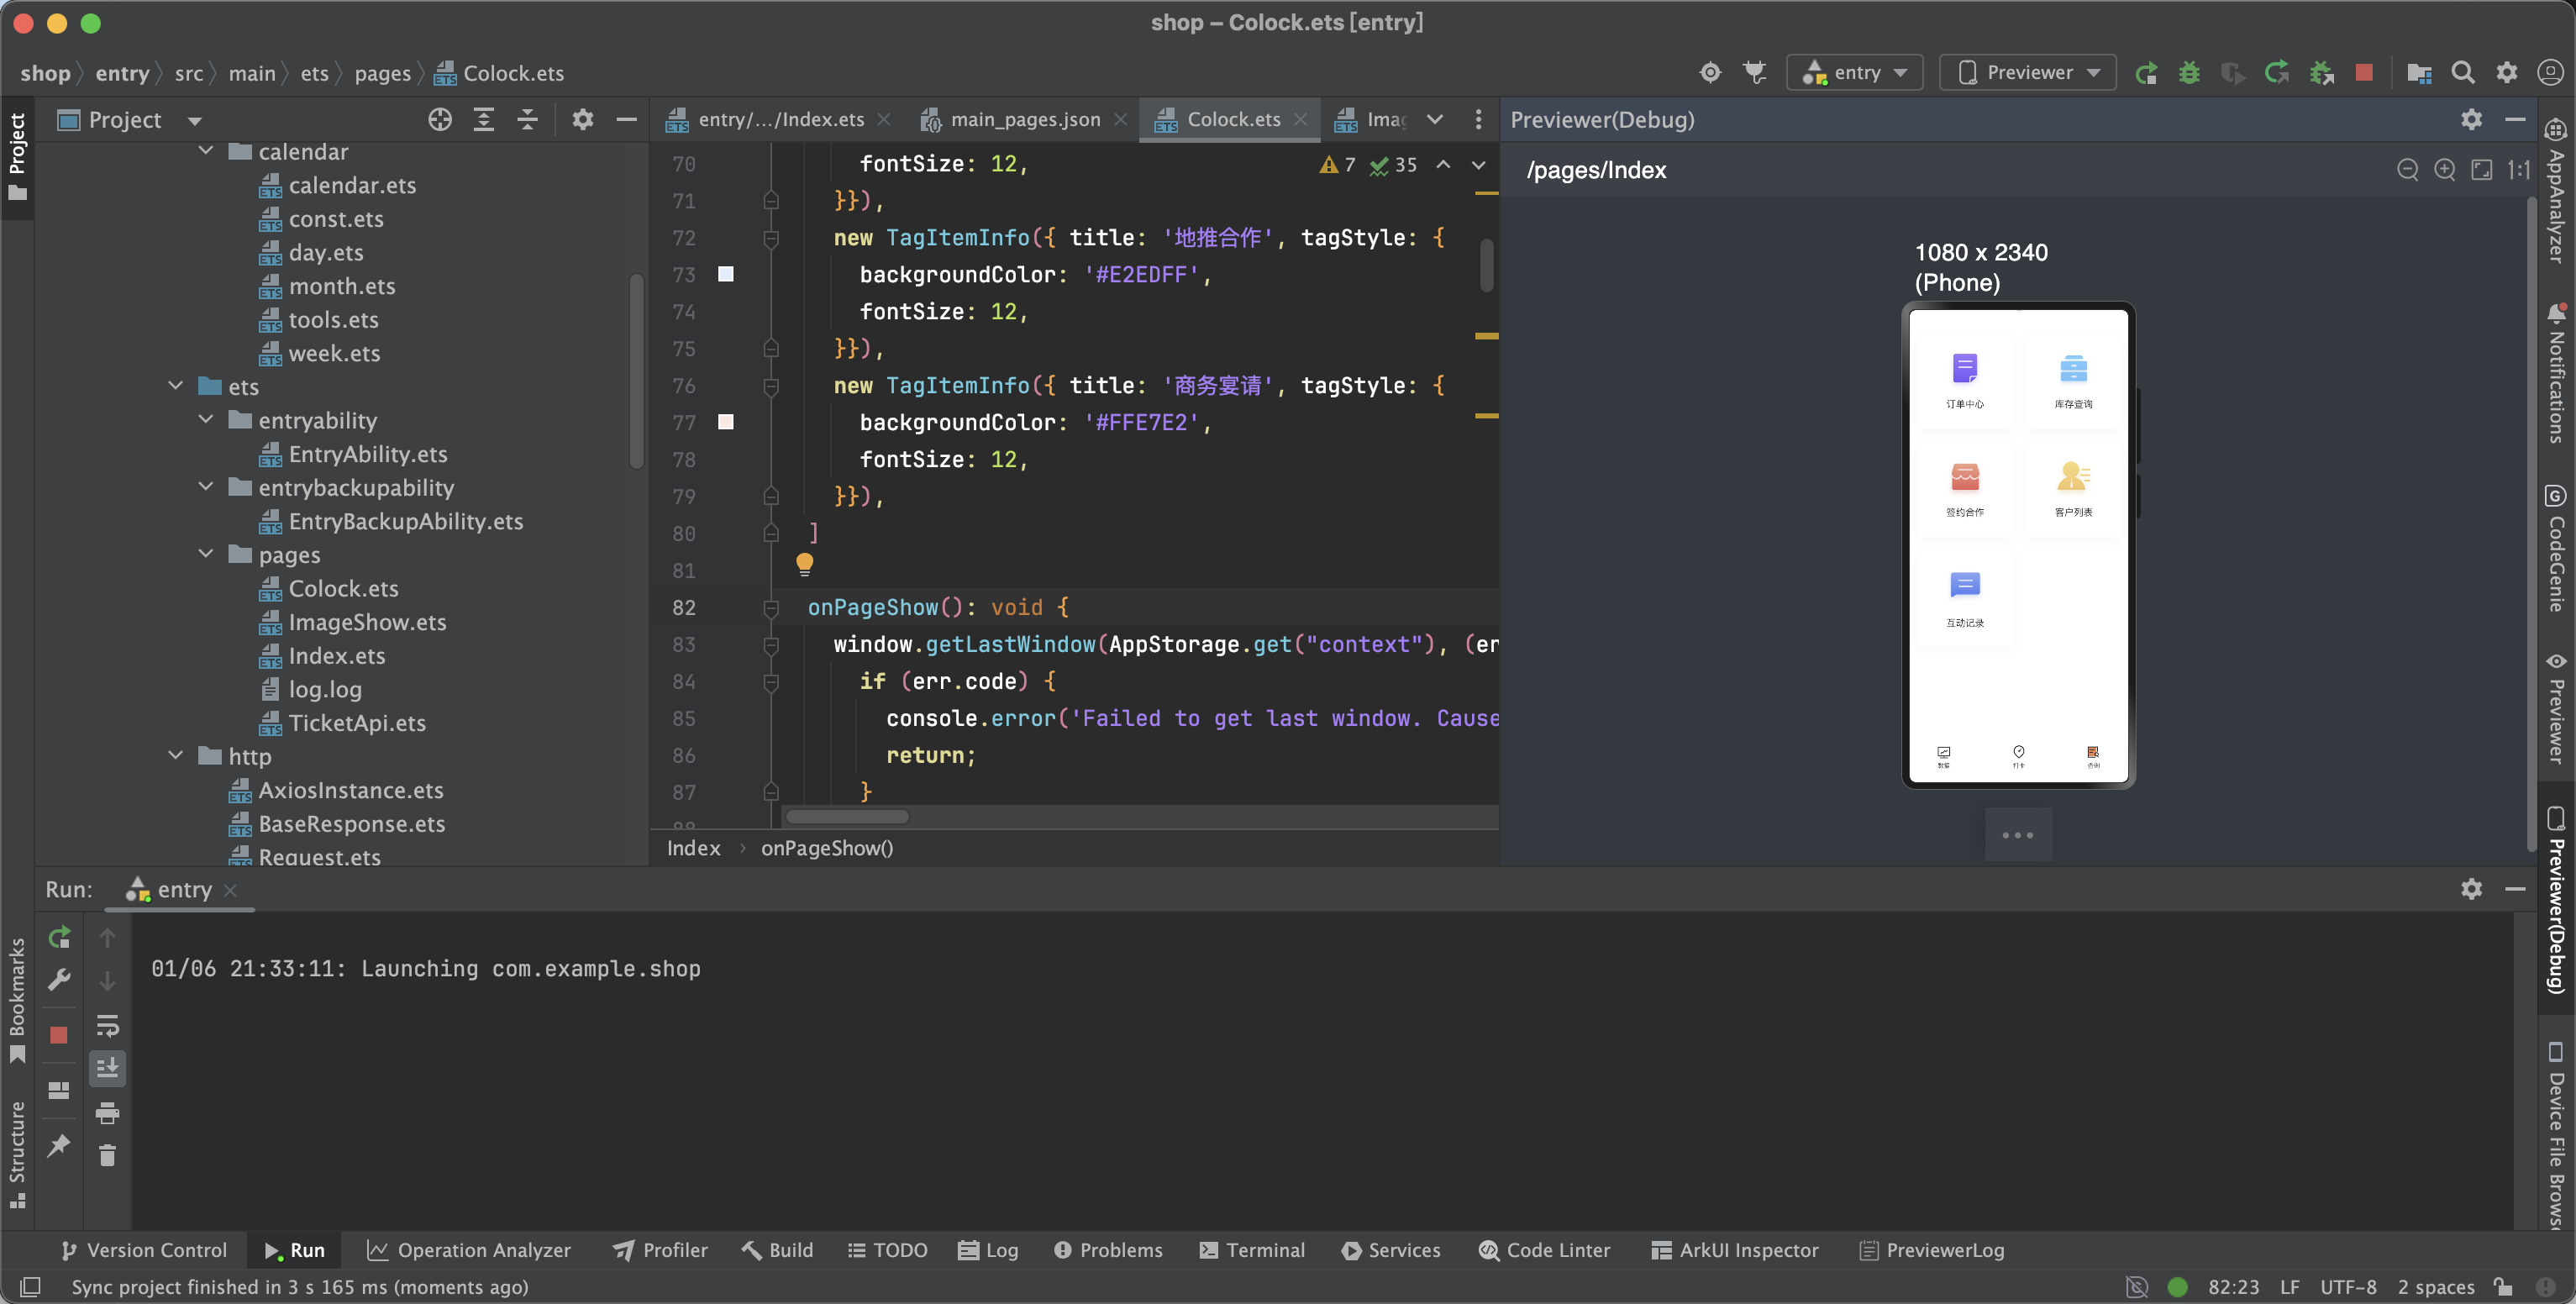Toggle Soft-Wrap in Run console
The width and height of the screenshot is (2576, 1304).
pos(107,1025)
